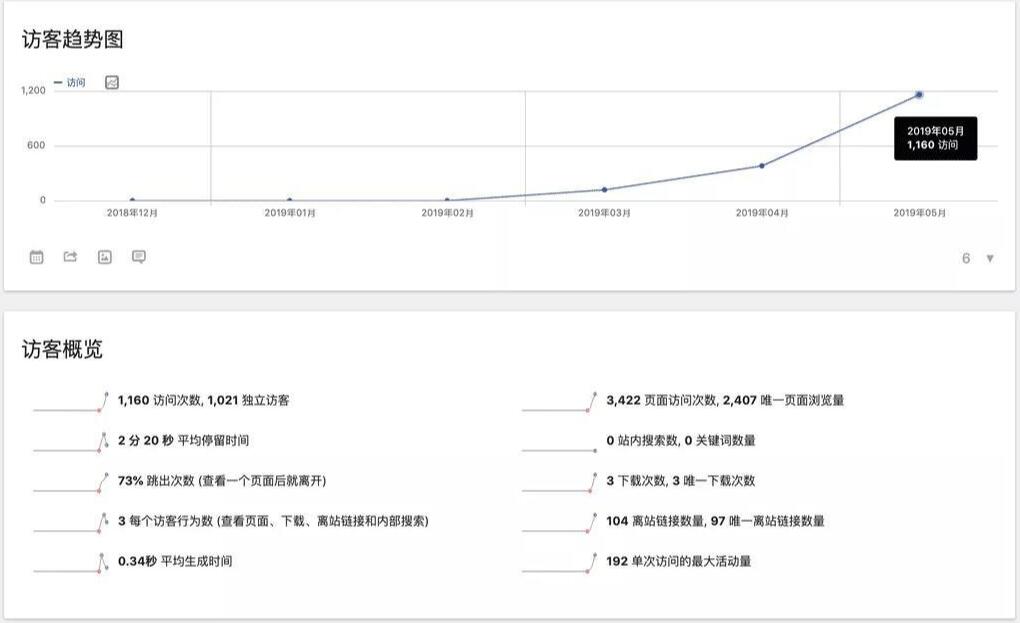Click the export share icon below the chart

click(70, 257)
